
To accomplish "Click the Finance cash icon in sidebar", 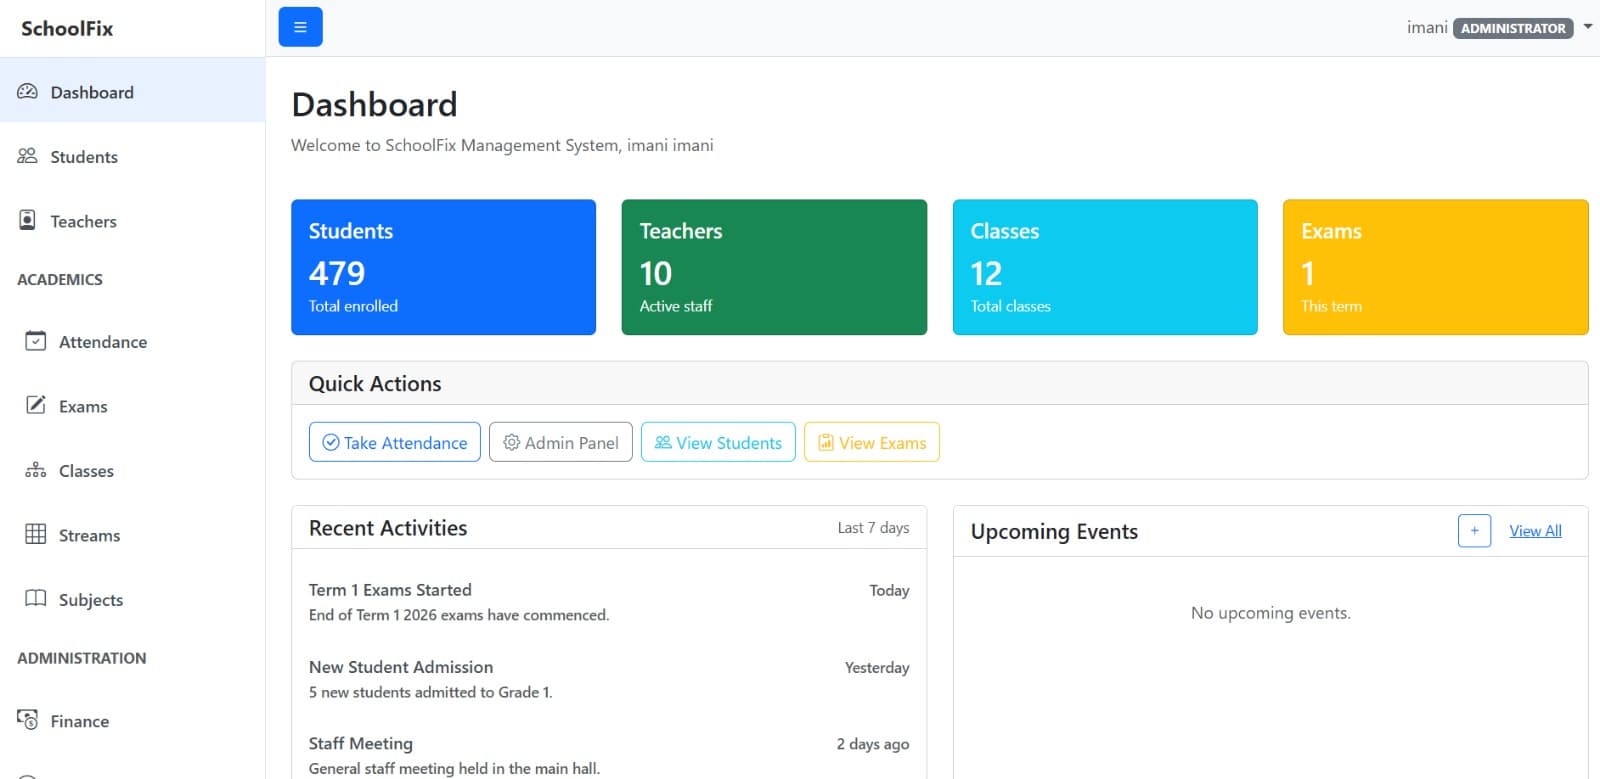I will (28, 720).
